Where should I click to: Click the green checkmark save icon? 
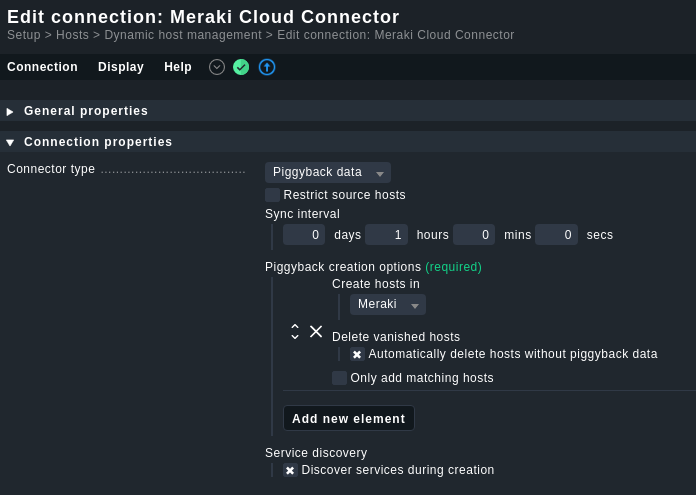tap(241, 67)
